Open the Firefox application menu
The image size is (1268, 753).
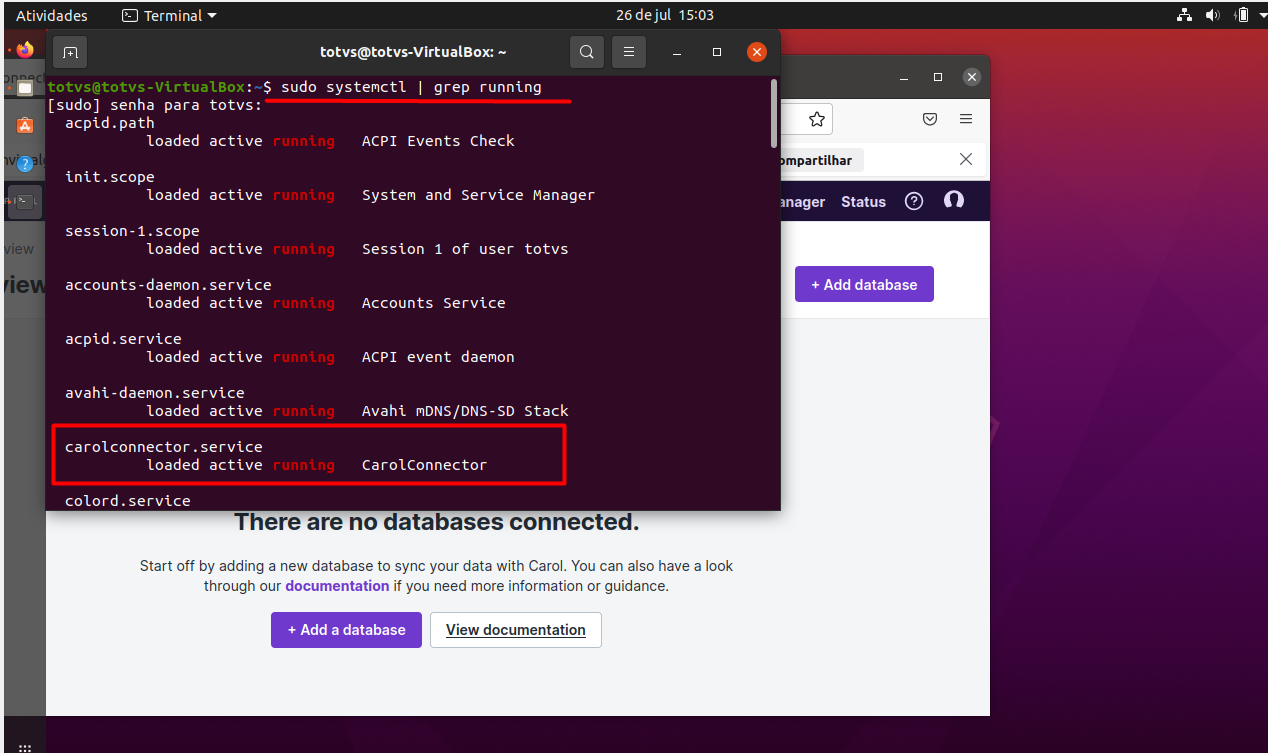tap(965, 119)
